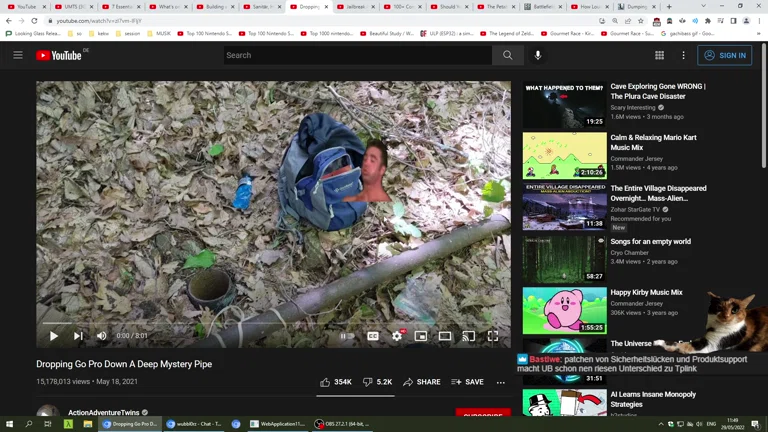Switch to the Jailbreak browser tab
Image resolution: width=768 pixels, height=432 pixels.
[356, 7]
